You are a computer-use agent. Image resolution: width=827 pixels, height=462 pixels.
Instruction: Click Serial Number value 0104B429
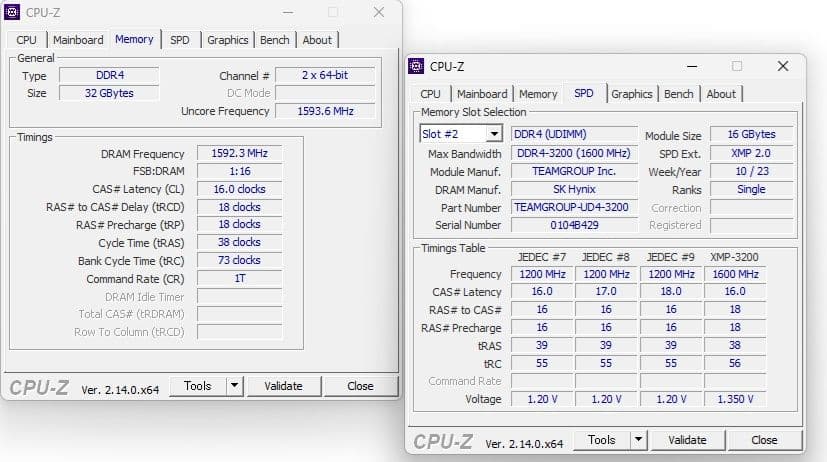point(574,225)
